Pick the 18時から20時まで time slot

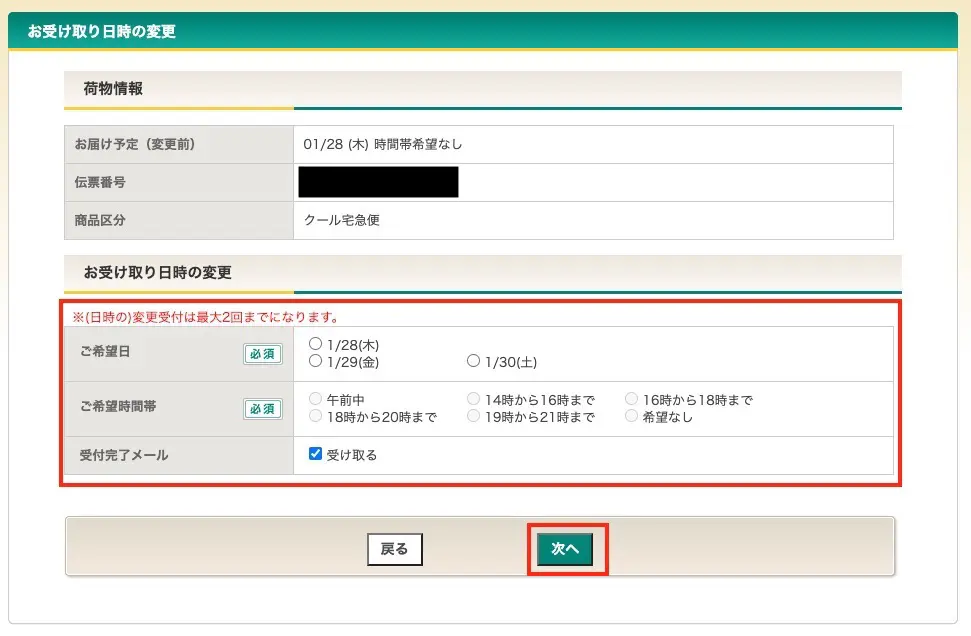tap(316, 417)
